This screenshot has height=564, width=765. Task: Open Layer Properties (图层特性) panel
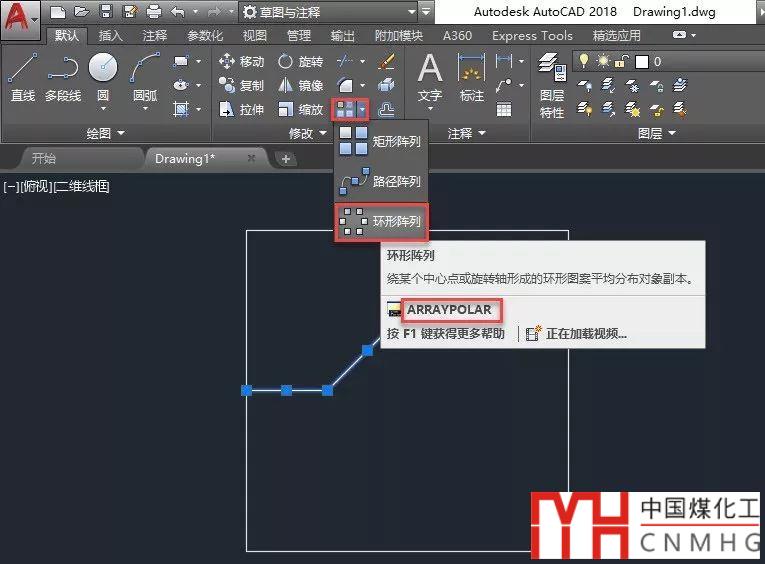552,86
